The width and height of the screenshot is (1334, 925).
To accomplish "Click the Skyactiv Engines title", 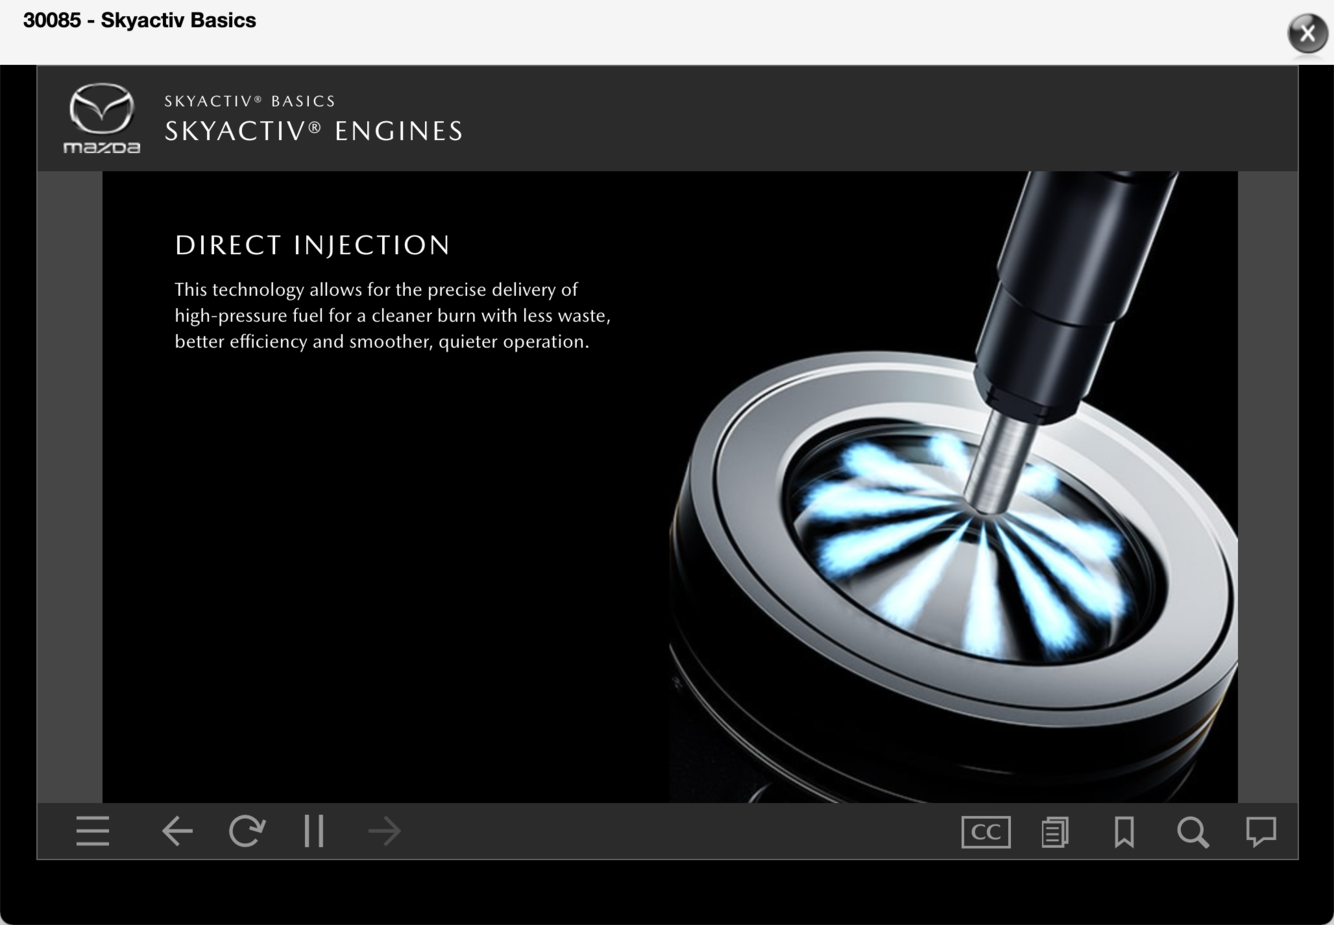I will coord(314,131).
